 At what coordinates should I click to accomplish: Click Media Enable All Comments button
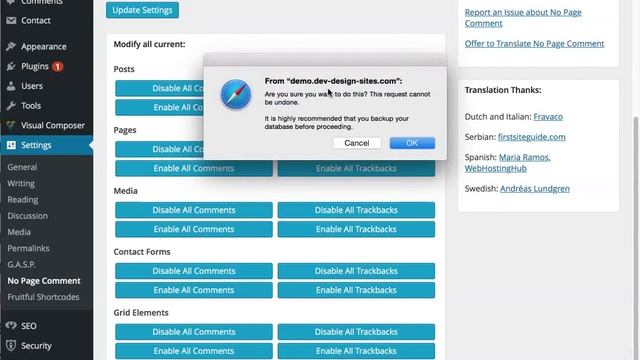[x=194, y=229]
